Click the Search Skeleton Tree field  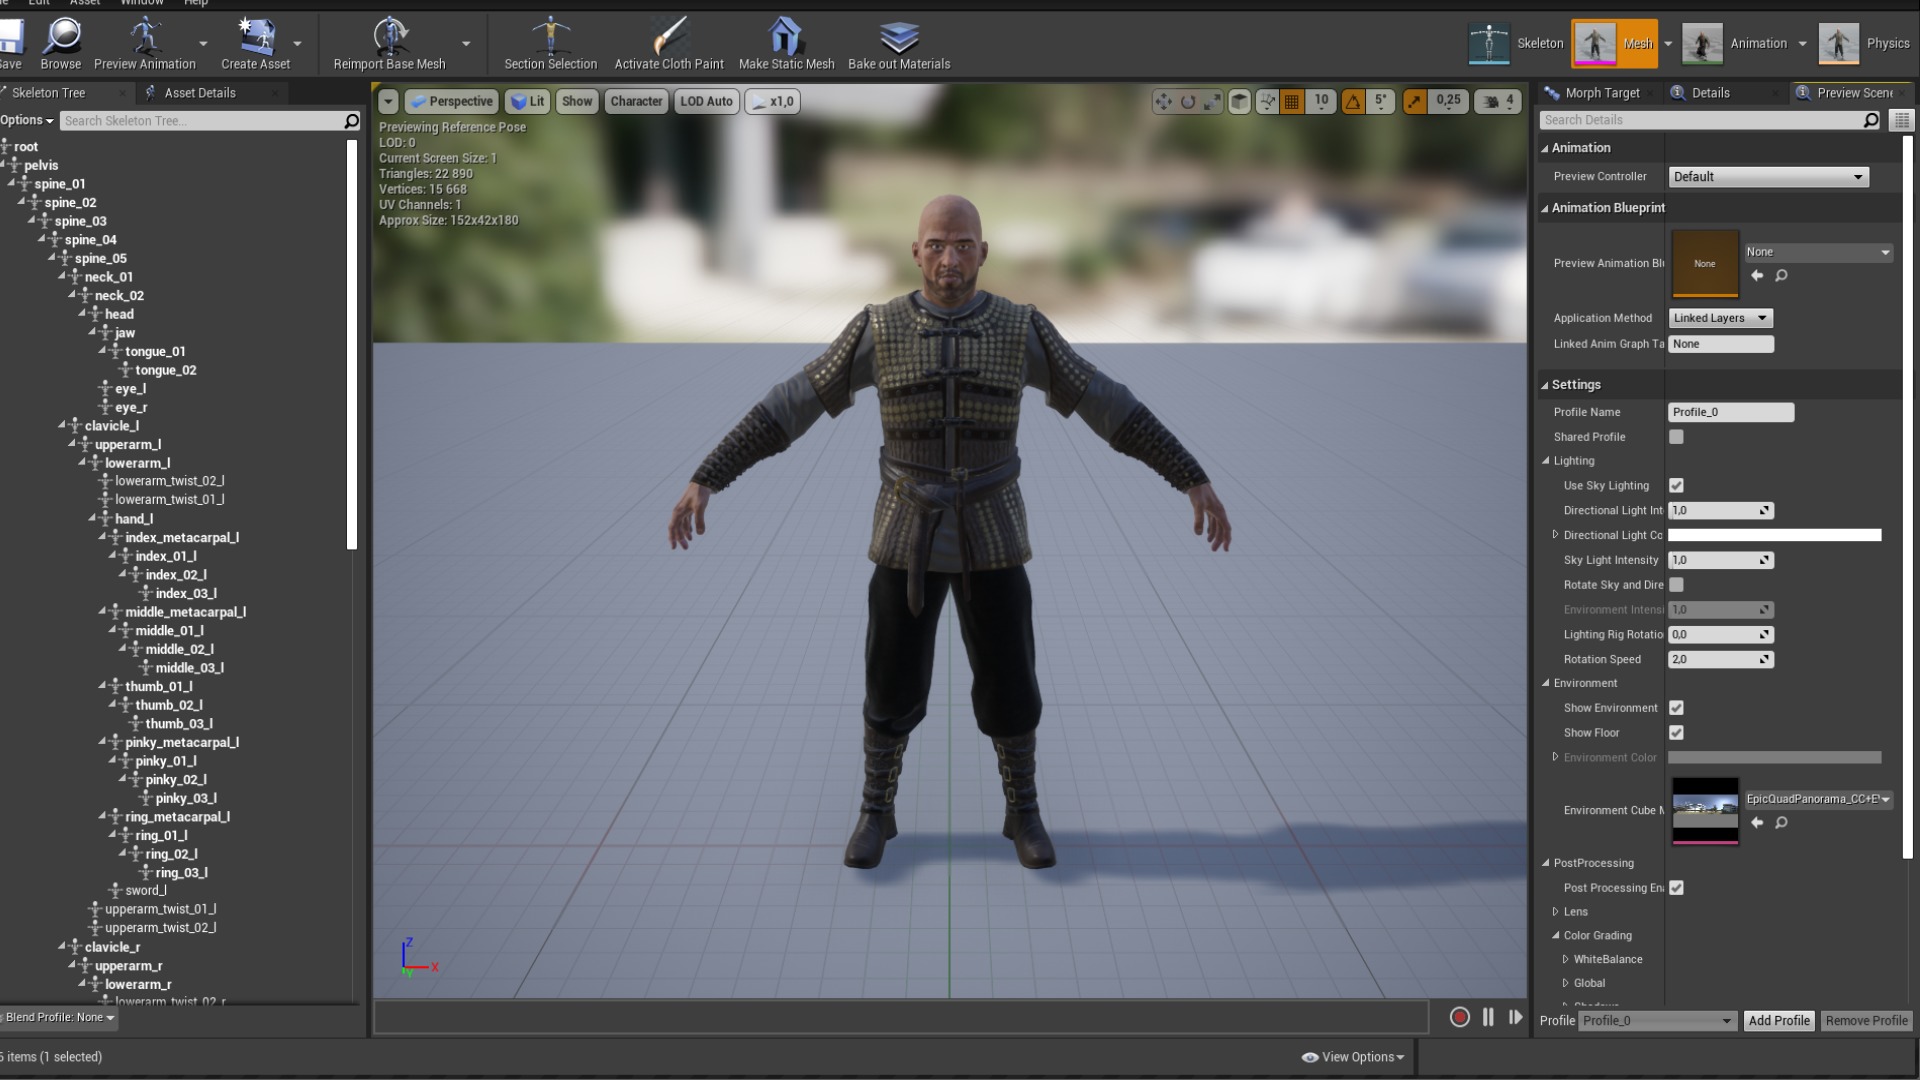click(200, 121)
